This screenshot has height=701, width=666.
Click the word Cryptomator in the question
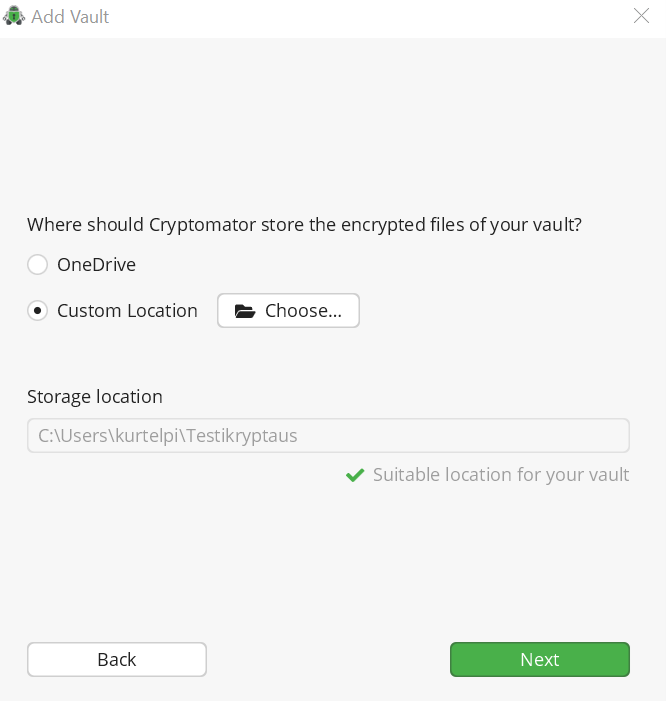(202, 225)
